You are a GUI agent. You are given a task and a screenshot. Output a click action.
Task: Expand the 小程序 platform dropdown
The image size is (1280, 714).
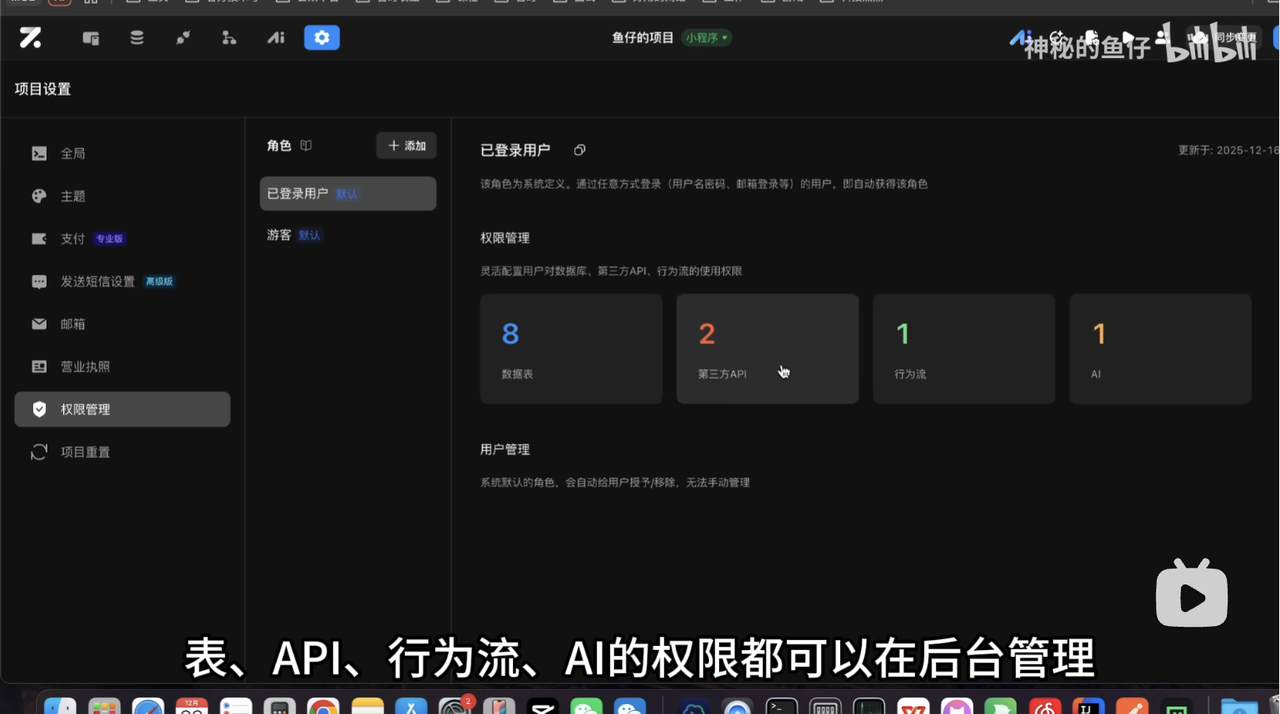coord(707,38)
